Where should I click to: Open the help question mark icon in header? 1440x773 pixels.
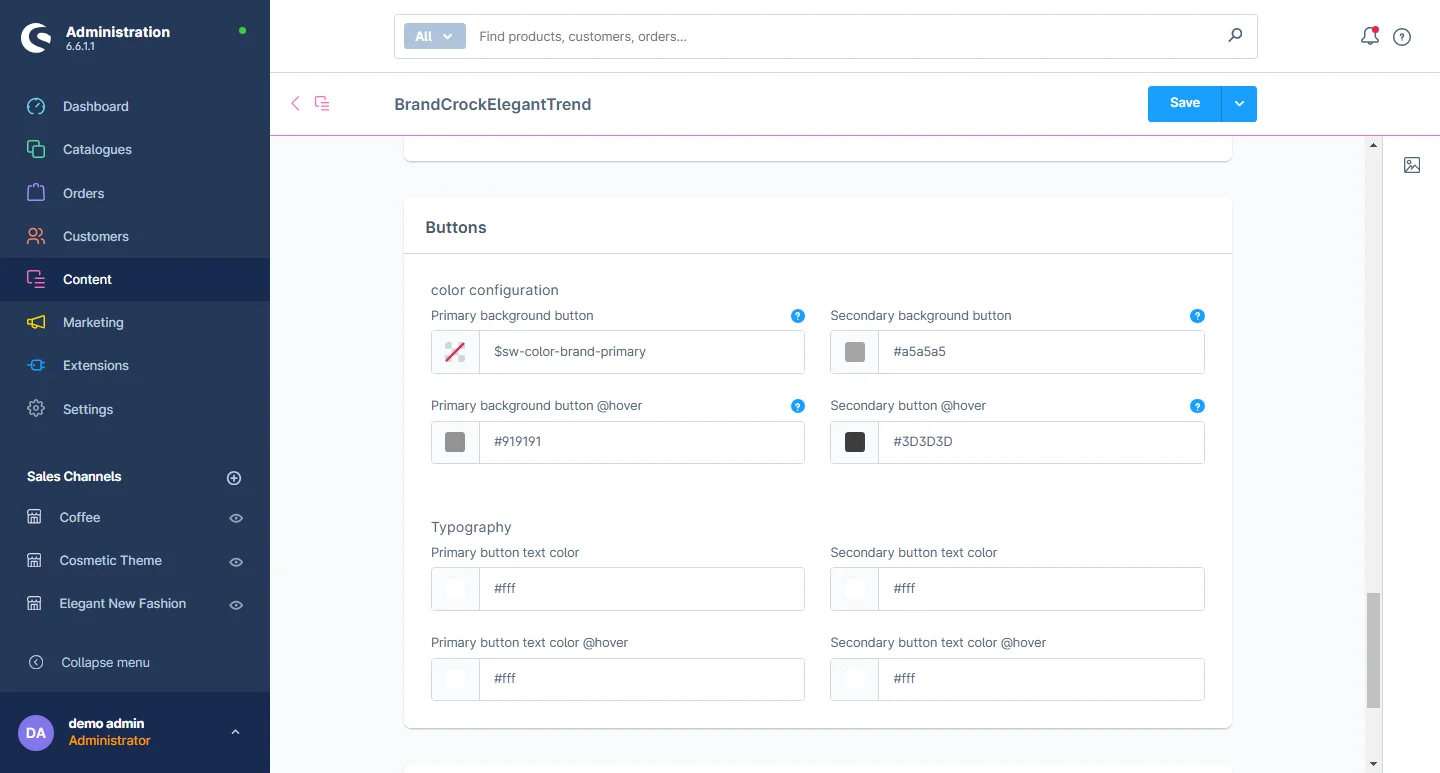1402,37
